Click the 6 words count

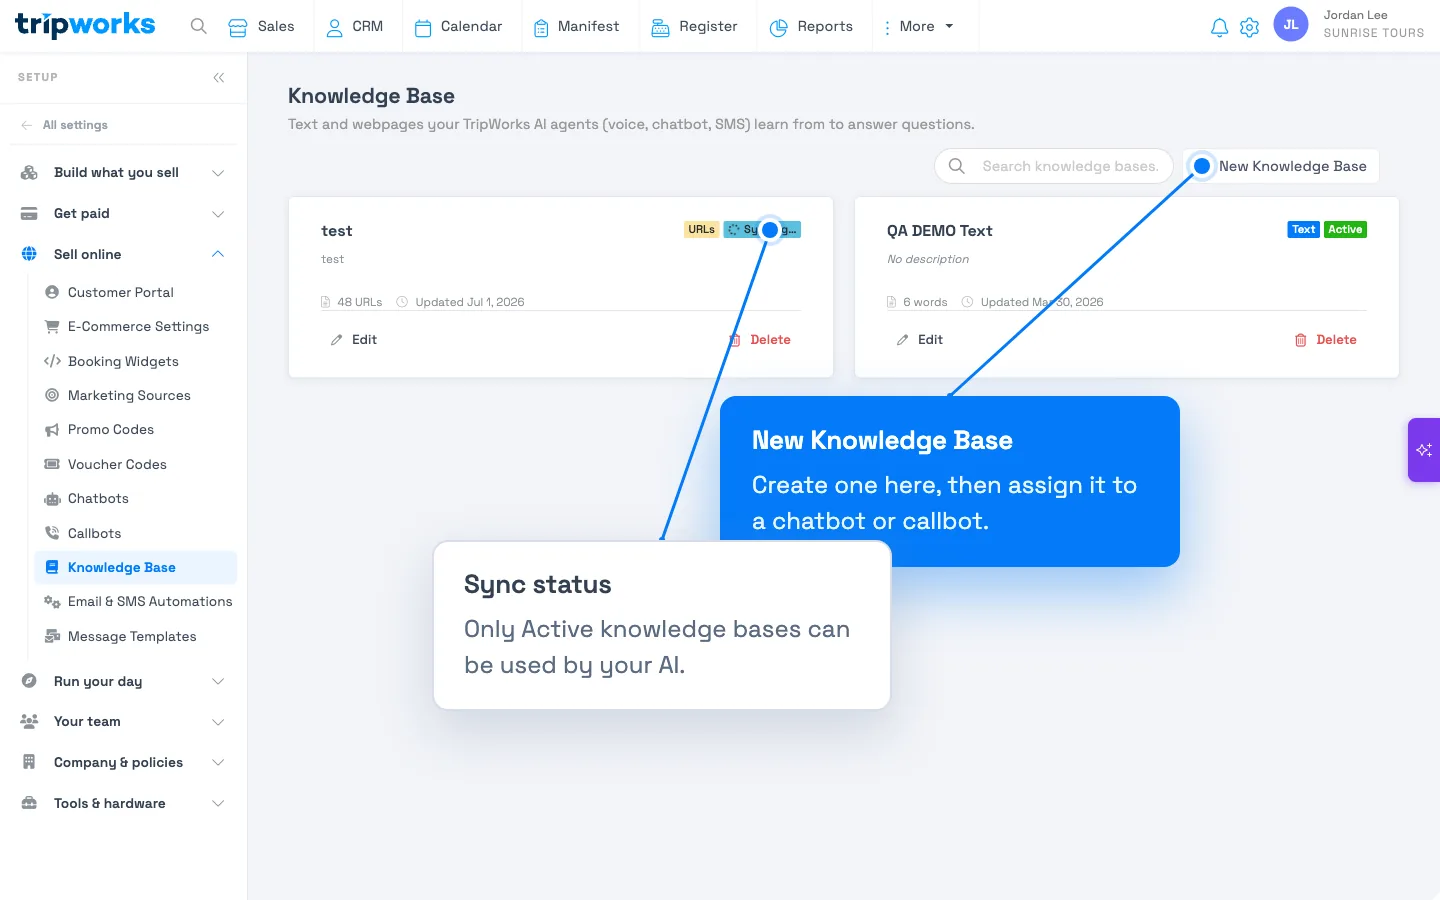click(x=917, y=302)
